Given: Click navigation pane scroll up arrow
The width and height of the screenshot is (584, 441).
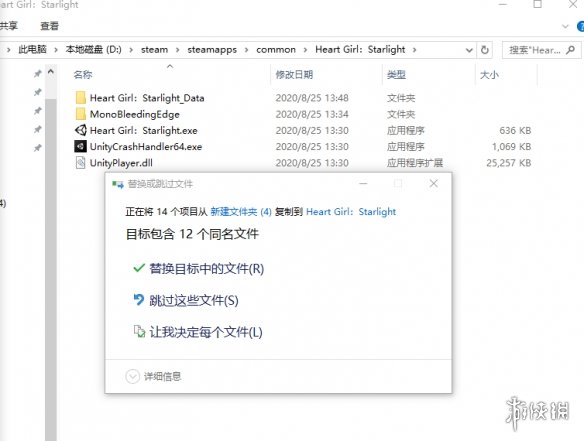Looking at the screenshot, I should (x=51, y=72).
